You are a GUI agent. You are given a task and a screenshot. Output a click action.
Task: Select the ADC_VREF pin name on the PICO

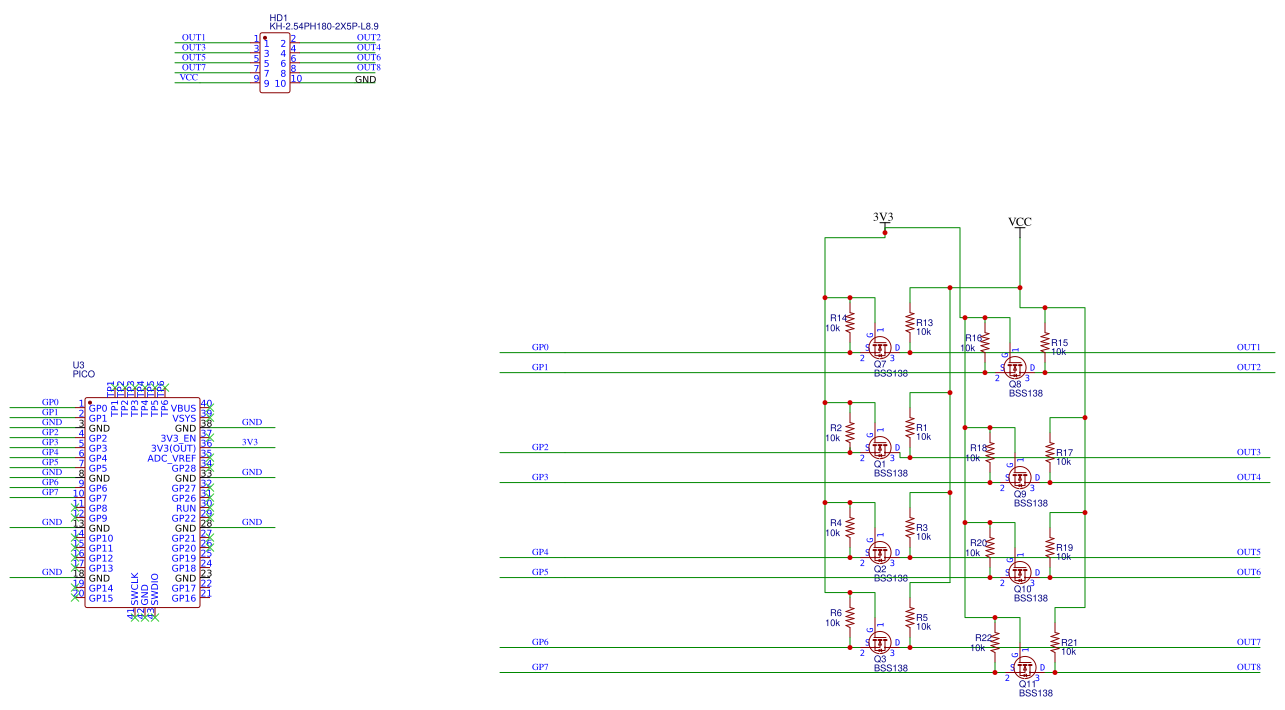click(172, 458)
